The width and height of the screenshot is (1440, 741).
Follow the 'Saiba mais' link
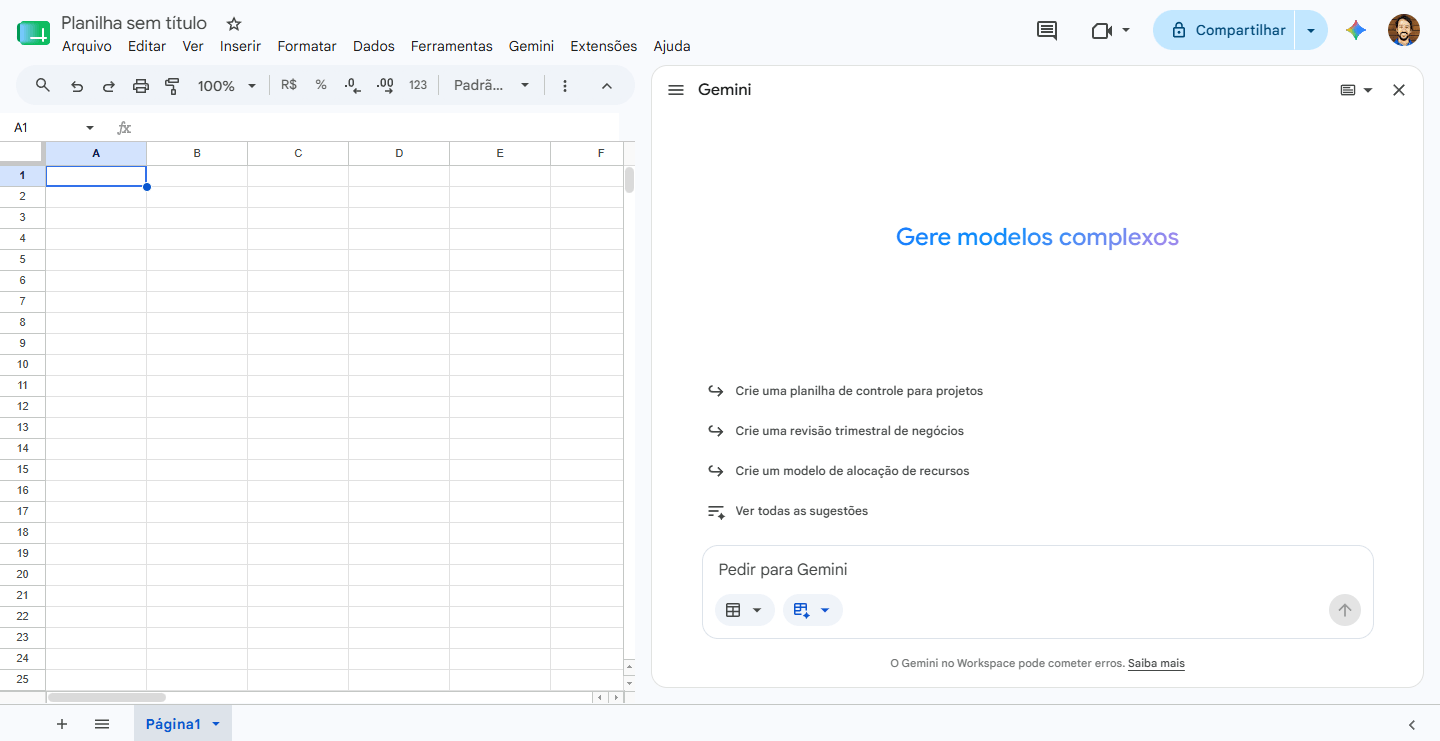click(x=1156, y=663)
